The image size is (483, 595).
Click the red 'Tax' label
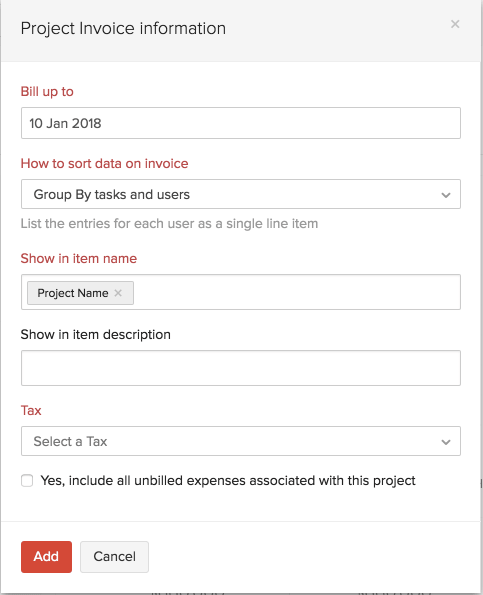pos(31,411)
